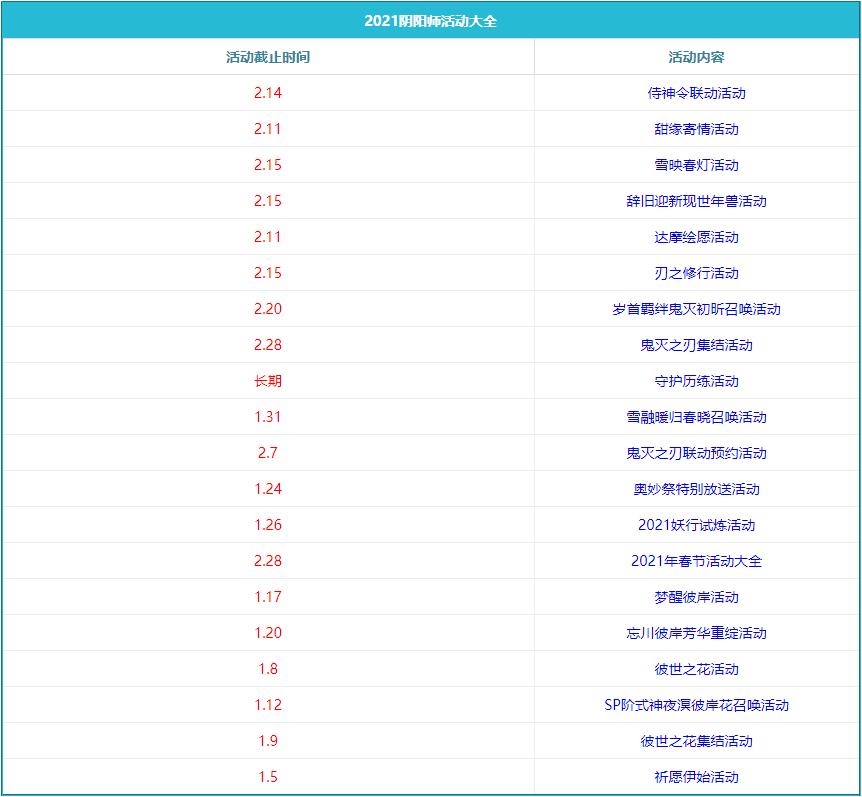
Task: Click the 1.17 deadline cell
Action: tap(268, 597)
